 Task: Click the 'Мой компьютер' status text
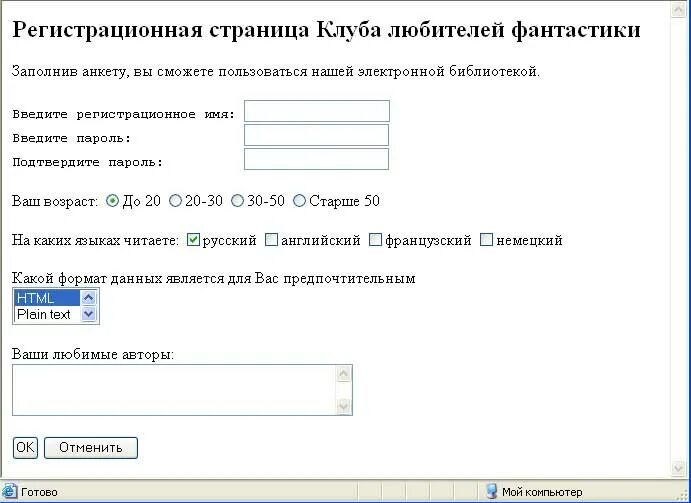542,492
